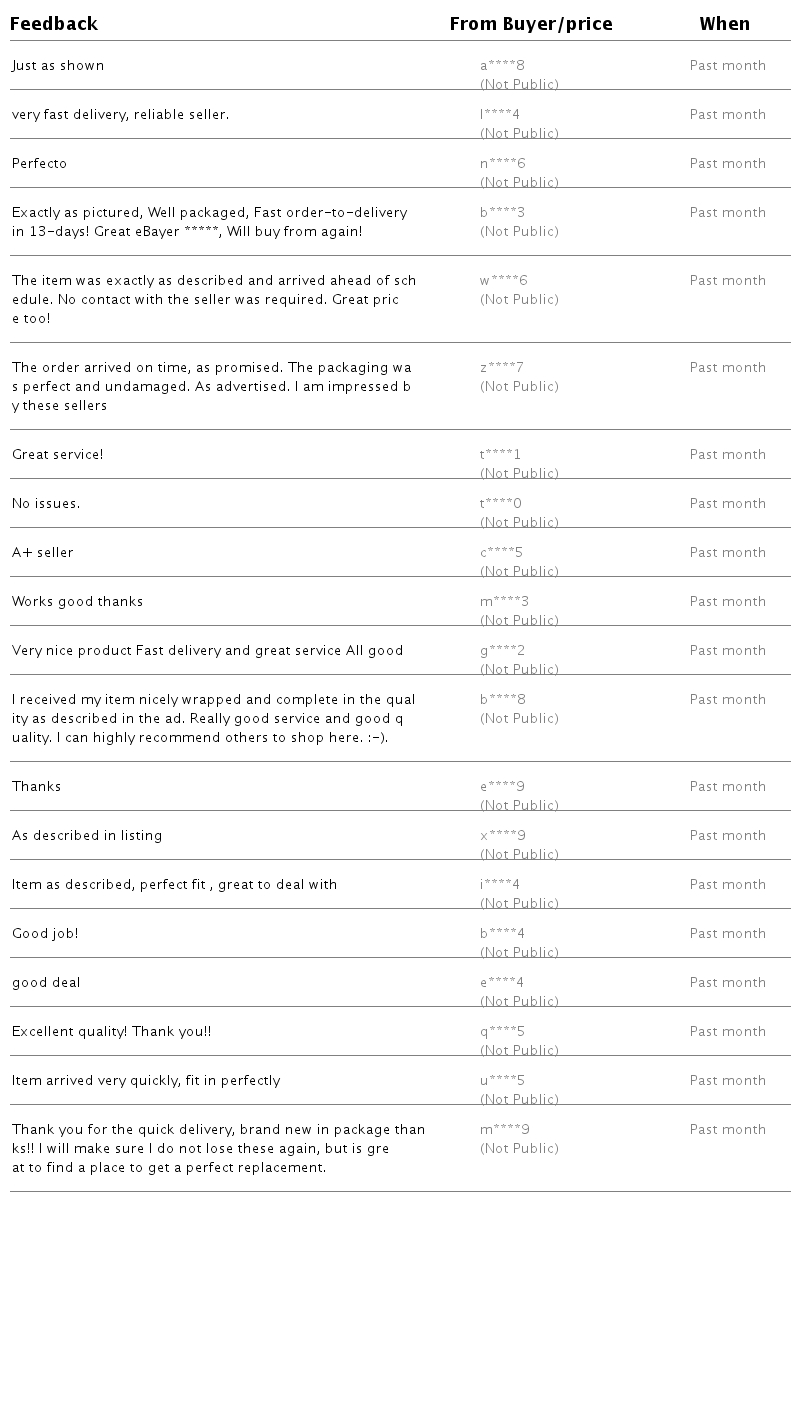This screenshot has width=800, height=1424.
Task: Click buyer name z****7
Action: click(x=502, y=368)
